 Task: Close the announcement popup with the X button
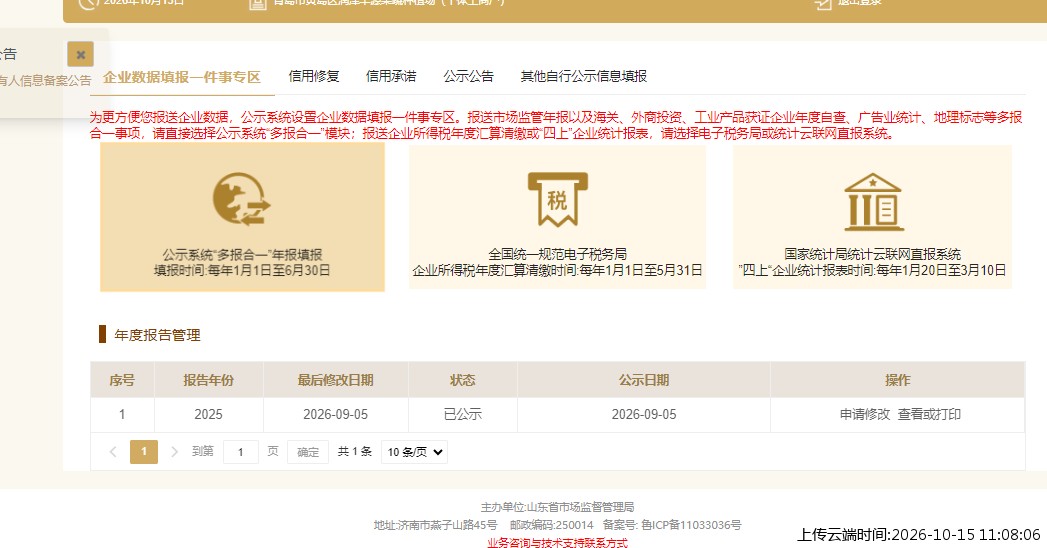[x=80, y=54]
